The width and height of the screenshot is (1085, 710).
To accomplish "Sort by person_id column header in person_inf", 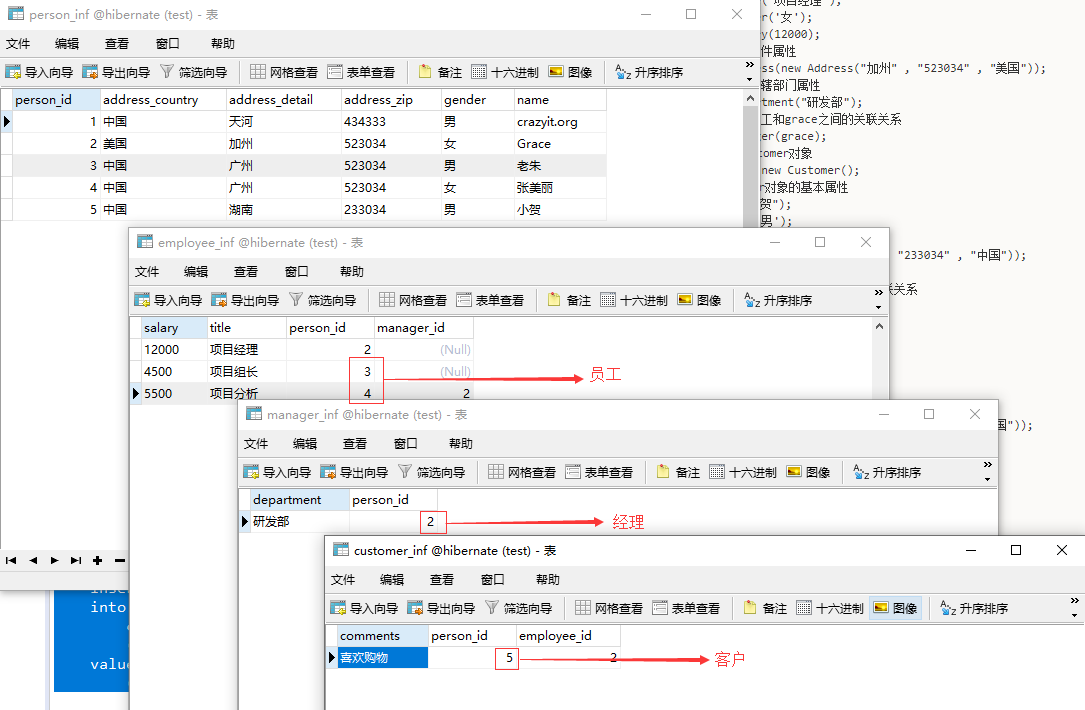I will point(56,100).
